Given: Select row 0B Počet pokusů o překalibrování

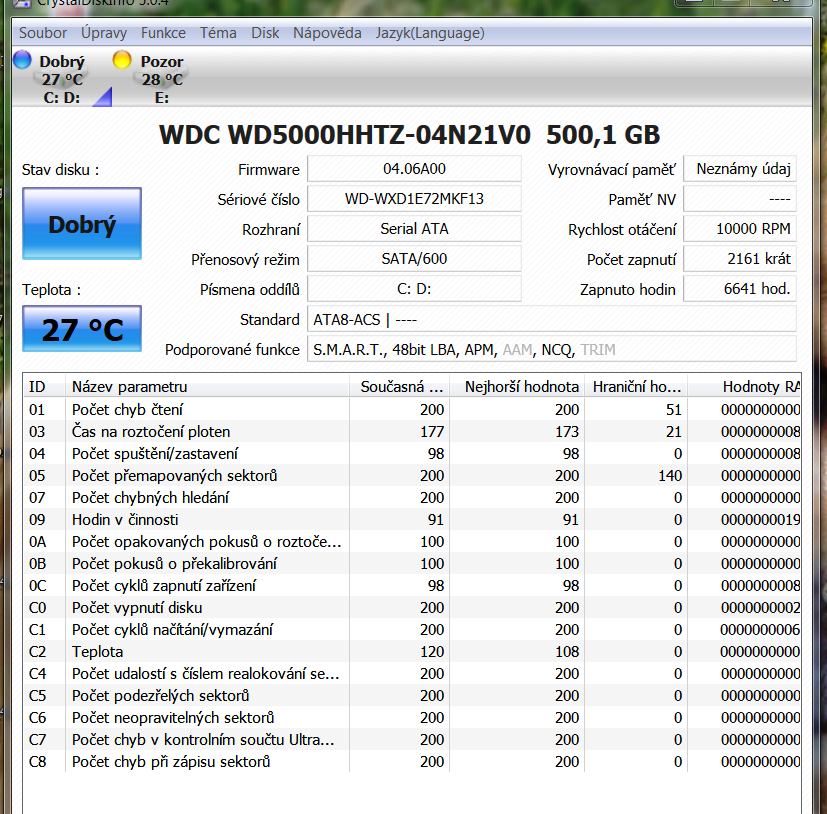Looking at the screenshot, I should pos(412,563).
